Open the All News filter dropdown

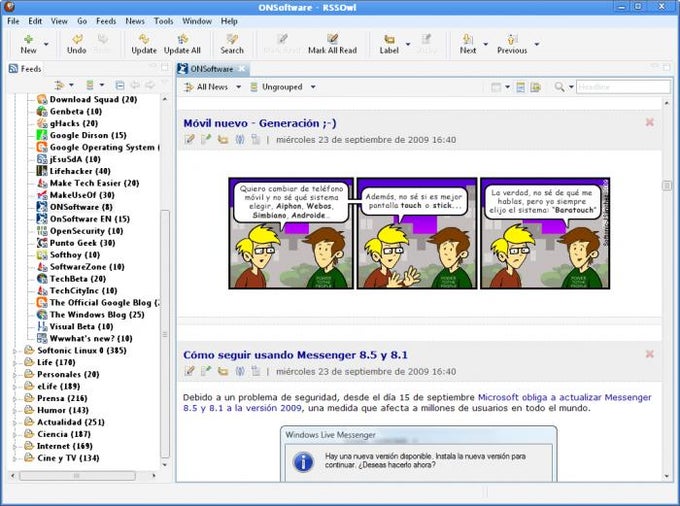212,87
